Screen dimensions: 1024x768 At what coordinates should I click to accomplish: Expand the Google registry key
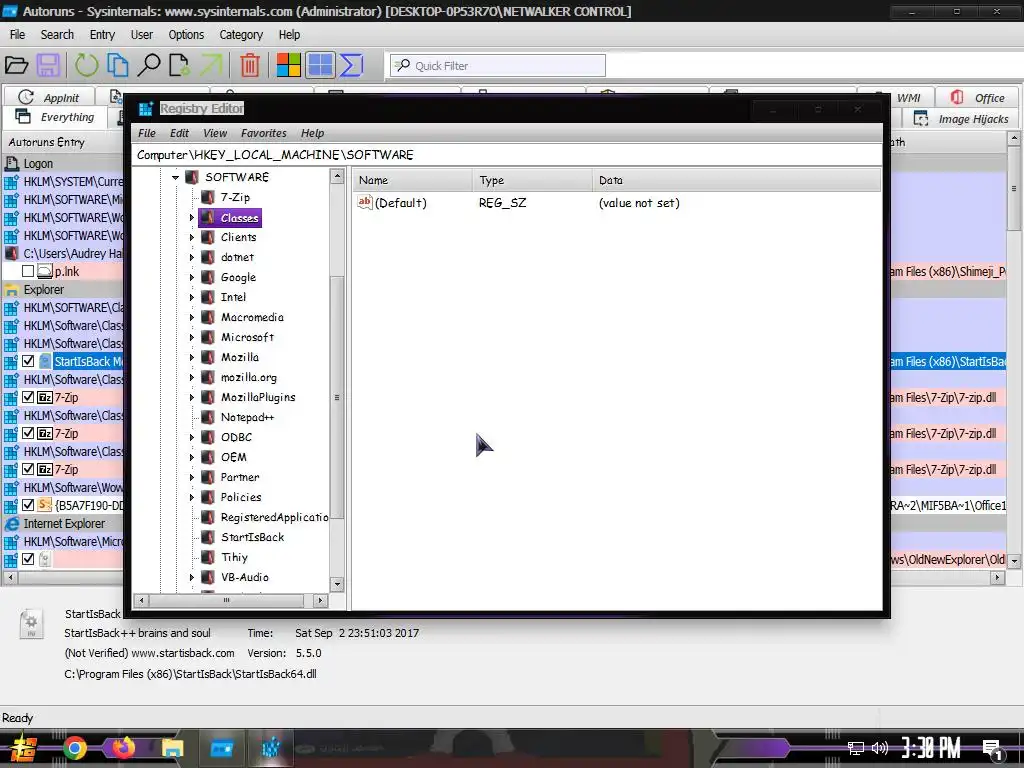[x=191, y=278]
